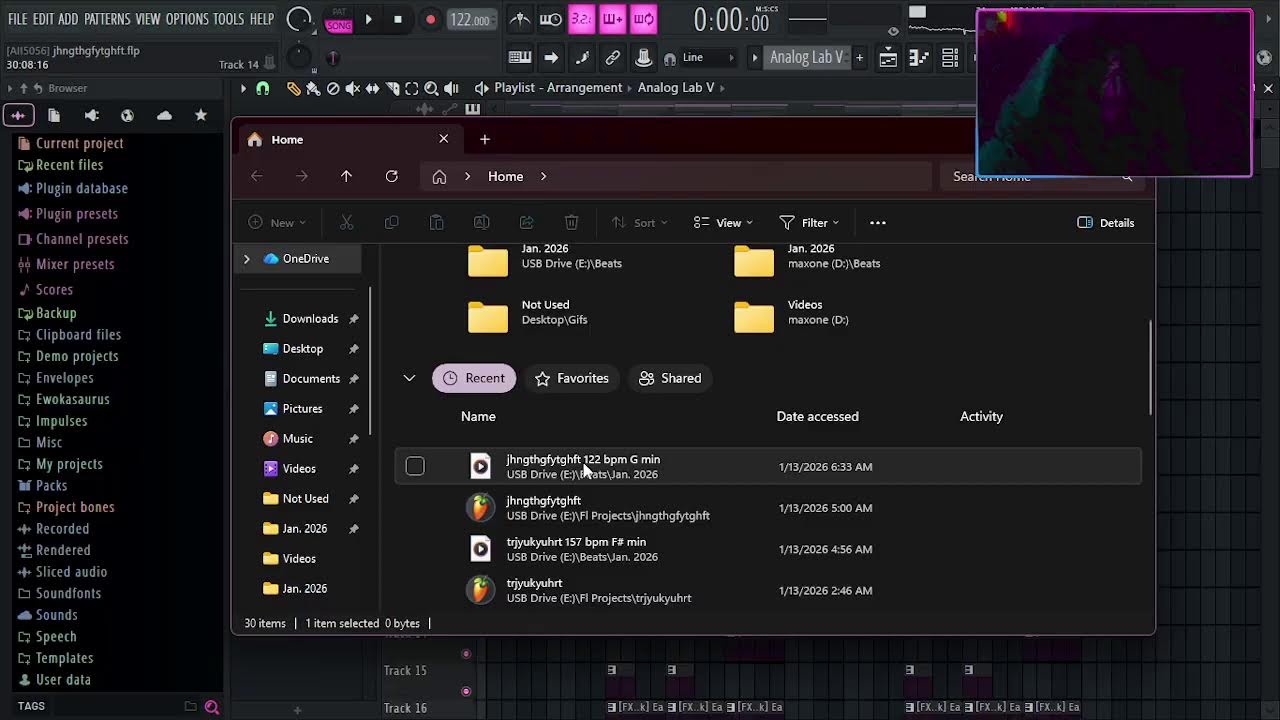Open the Sort dropdown
This screenshot has width=1280, height=720.
(x=640, y=223)
